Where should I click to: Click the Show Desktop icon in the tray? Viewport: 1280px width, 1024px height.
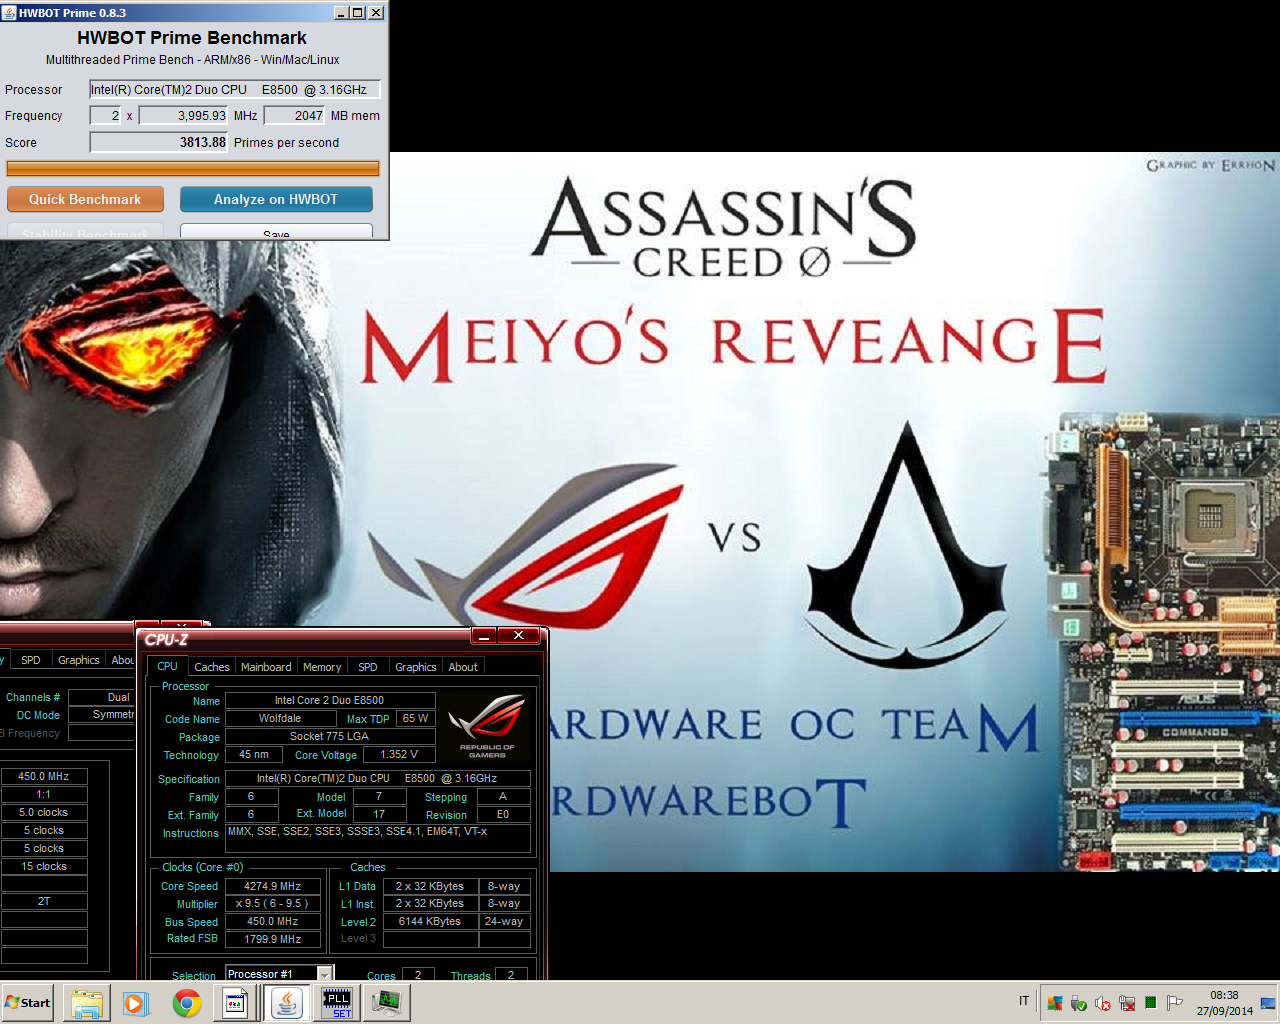[x=1268, y=1003]
